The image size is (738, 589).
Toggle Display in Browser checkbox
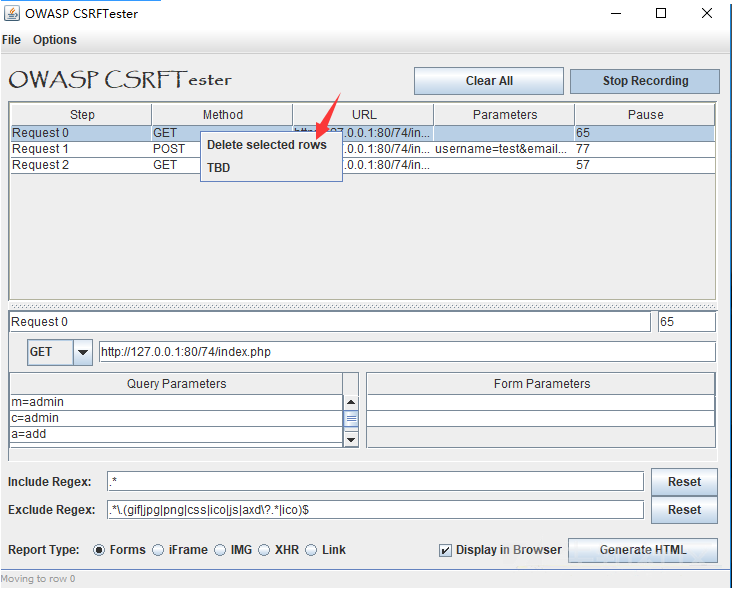(445, 550)
